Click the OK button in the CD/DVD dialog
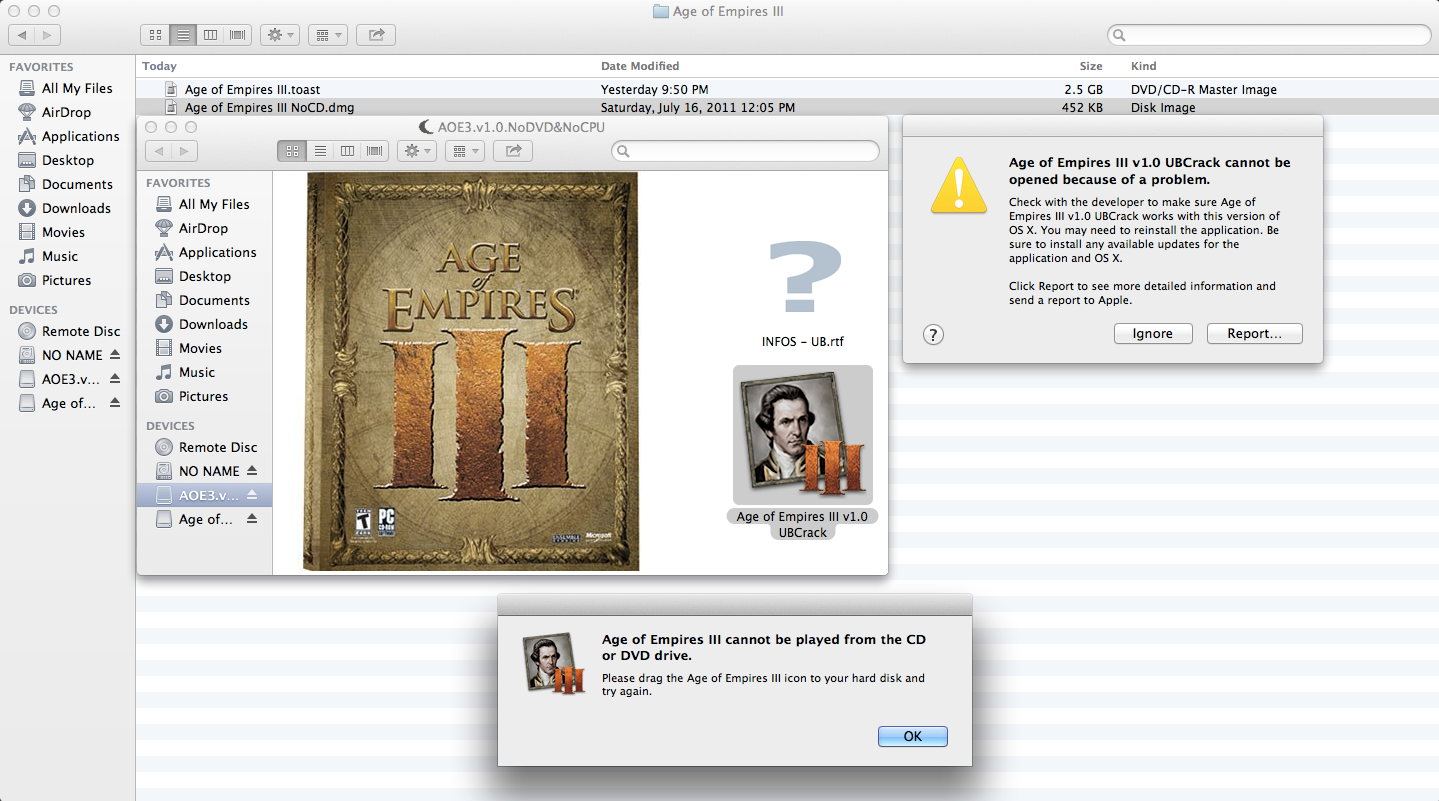Screen dimensions: 1439x801 click(912, 736)
